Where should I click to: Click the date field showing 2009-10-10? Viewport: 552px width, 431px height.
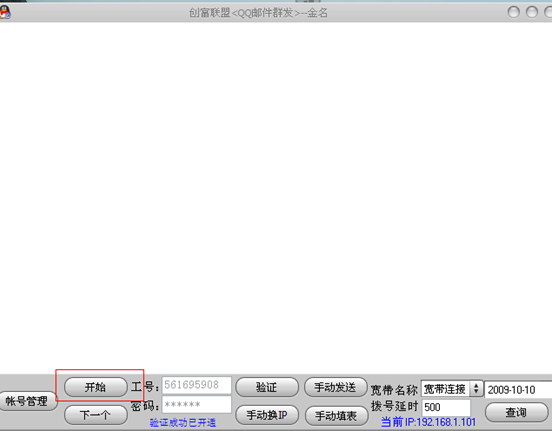pyautogui.click(x=518, y=389)
